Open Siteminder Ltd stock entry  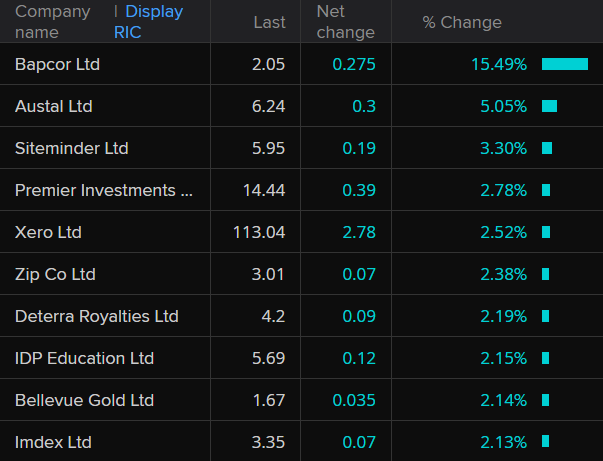pyautogui.click(x=72, y=148)
